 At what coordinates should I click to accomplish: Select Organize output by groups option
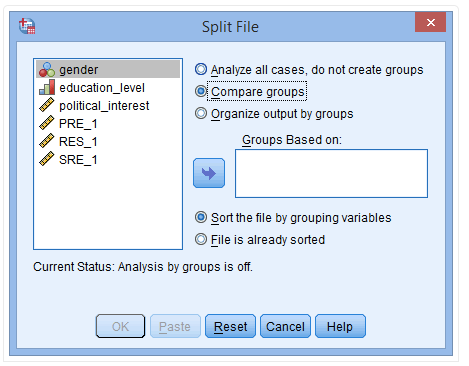coord(201,113)
